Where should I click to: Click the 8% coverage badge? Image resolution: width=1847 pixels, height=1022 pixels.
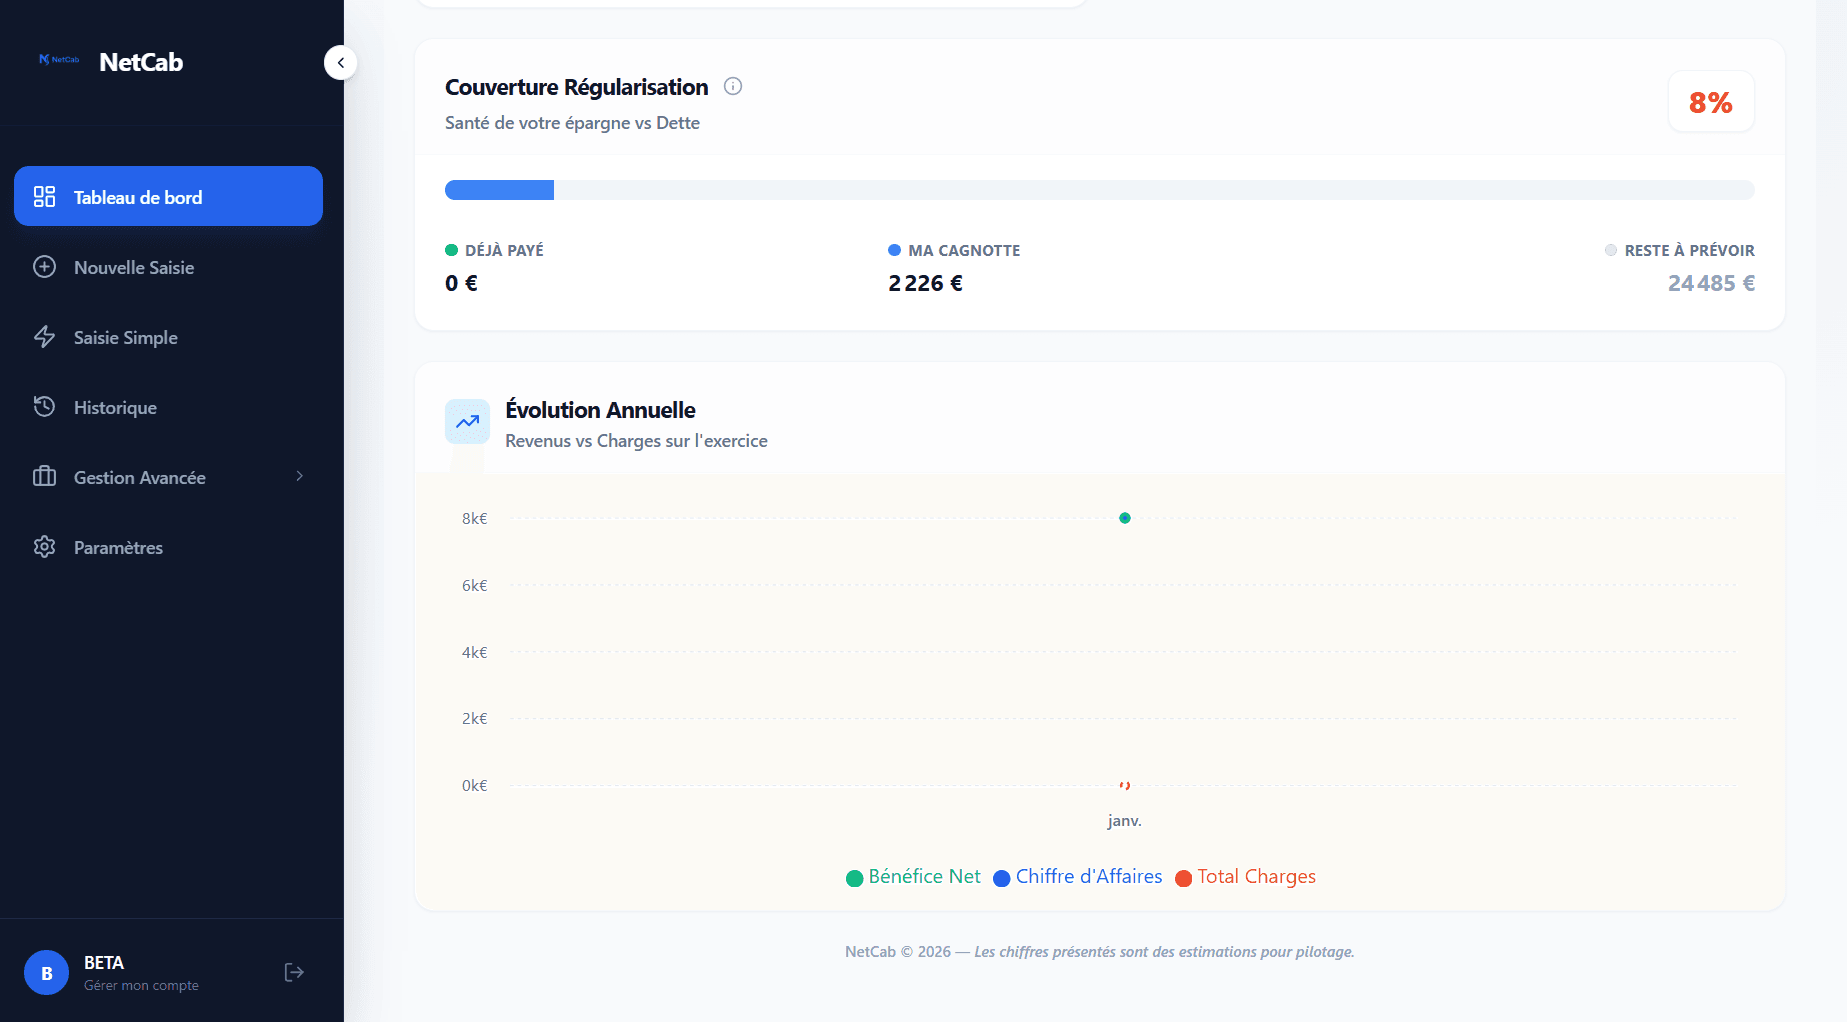click(x=1710, y=102)
